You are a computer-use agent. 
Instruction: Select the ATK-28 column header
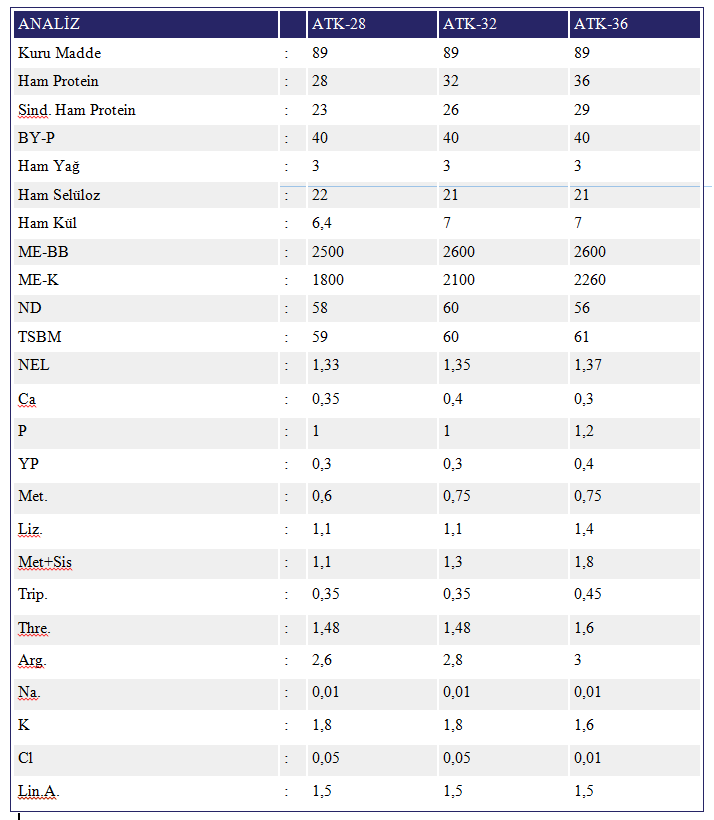coord(338,24)
